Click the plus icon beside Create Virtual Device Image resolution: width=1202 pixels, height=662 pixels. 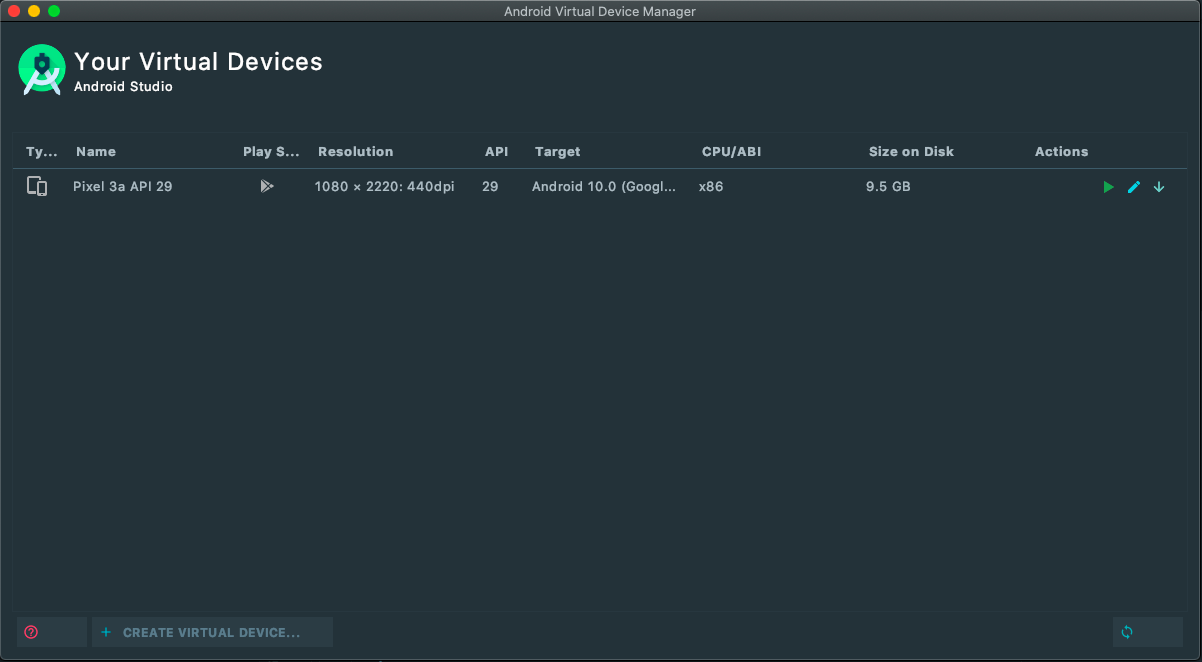106,632
